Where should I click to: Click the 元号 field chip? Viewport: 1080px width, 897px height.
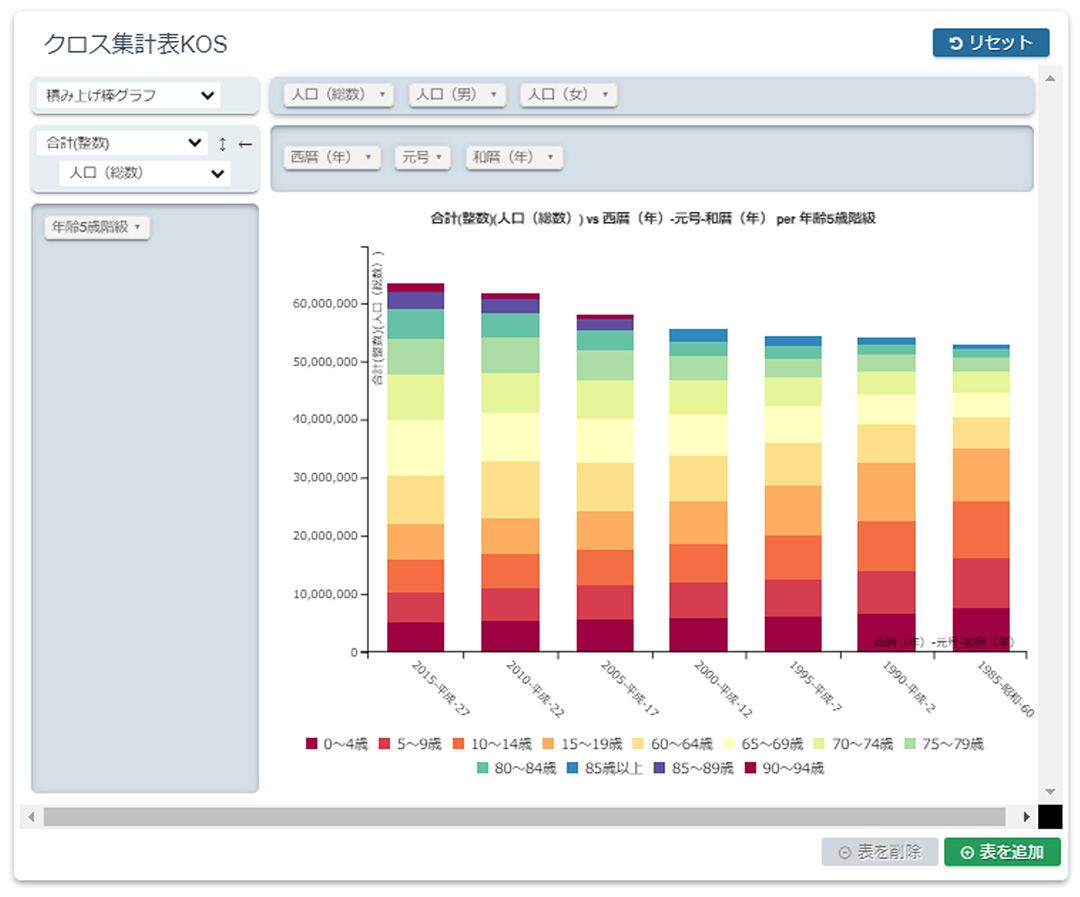422,157
